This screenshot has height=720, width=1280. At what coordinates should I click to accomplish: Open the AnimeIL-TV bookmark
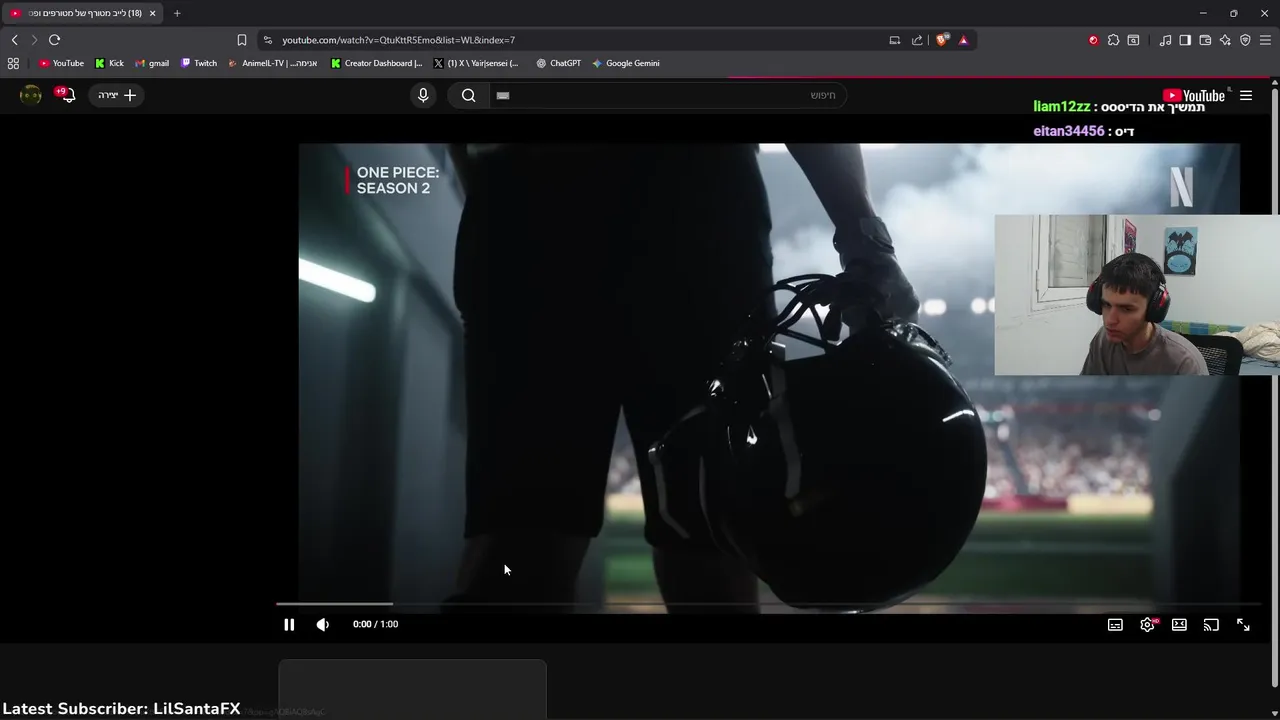(273, 63)
